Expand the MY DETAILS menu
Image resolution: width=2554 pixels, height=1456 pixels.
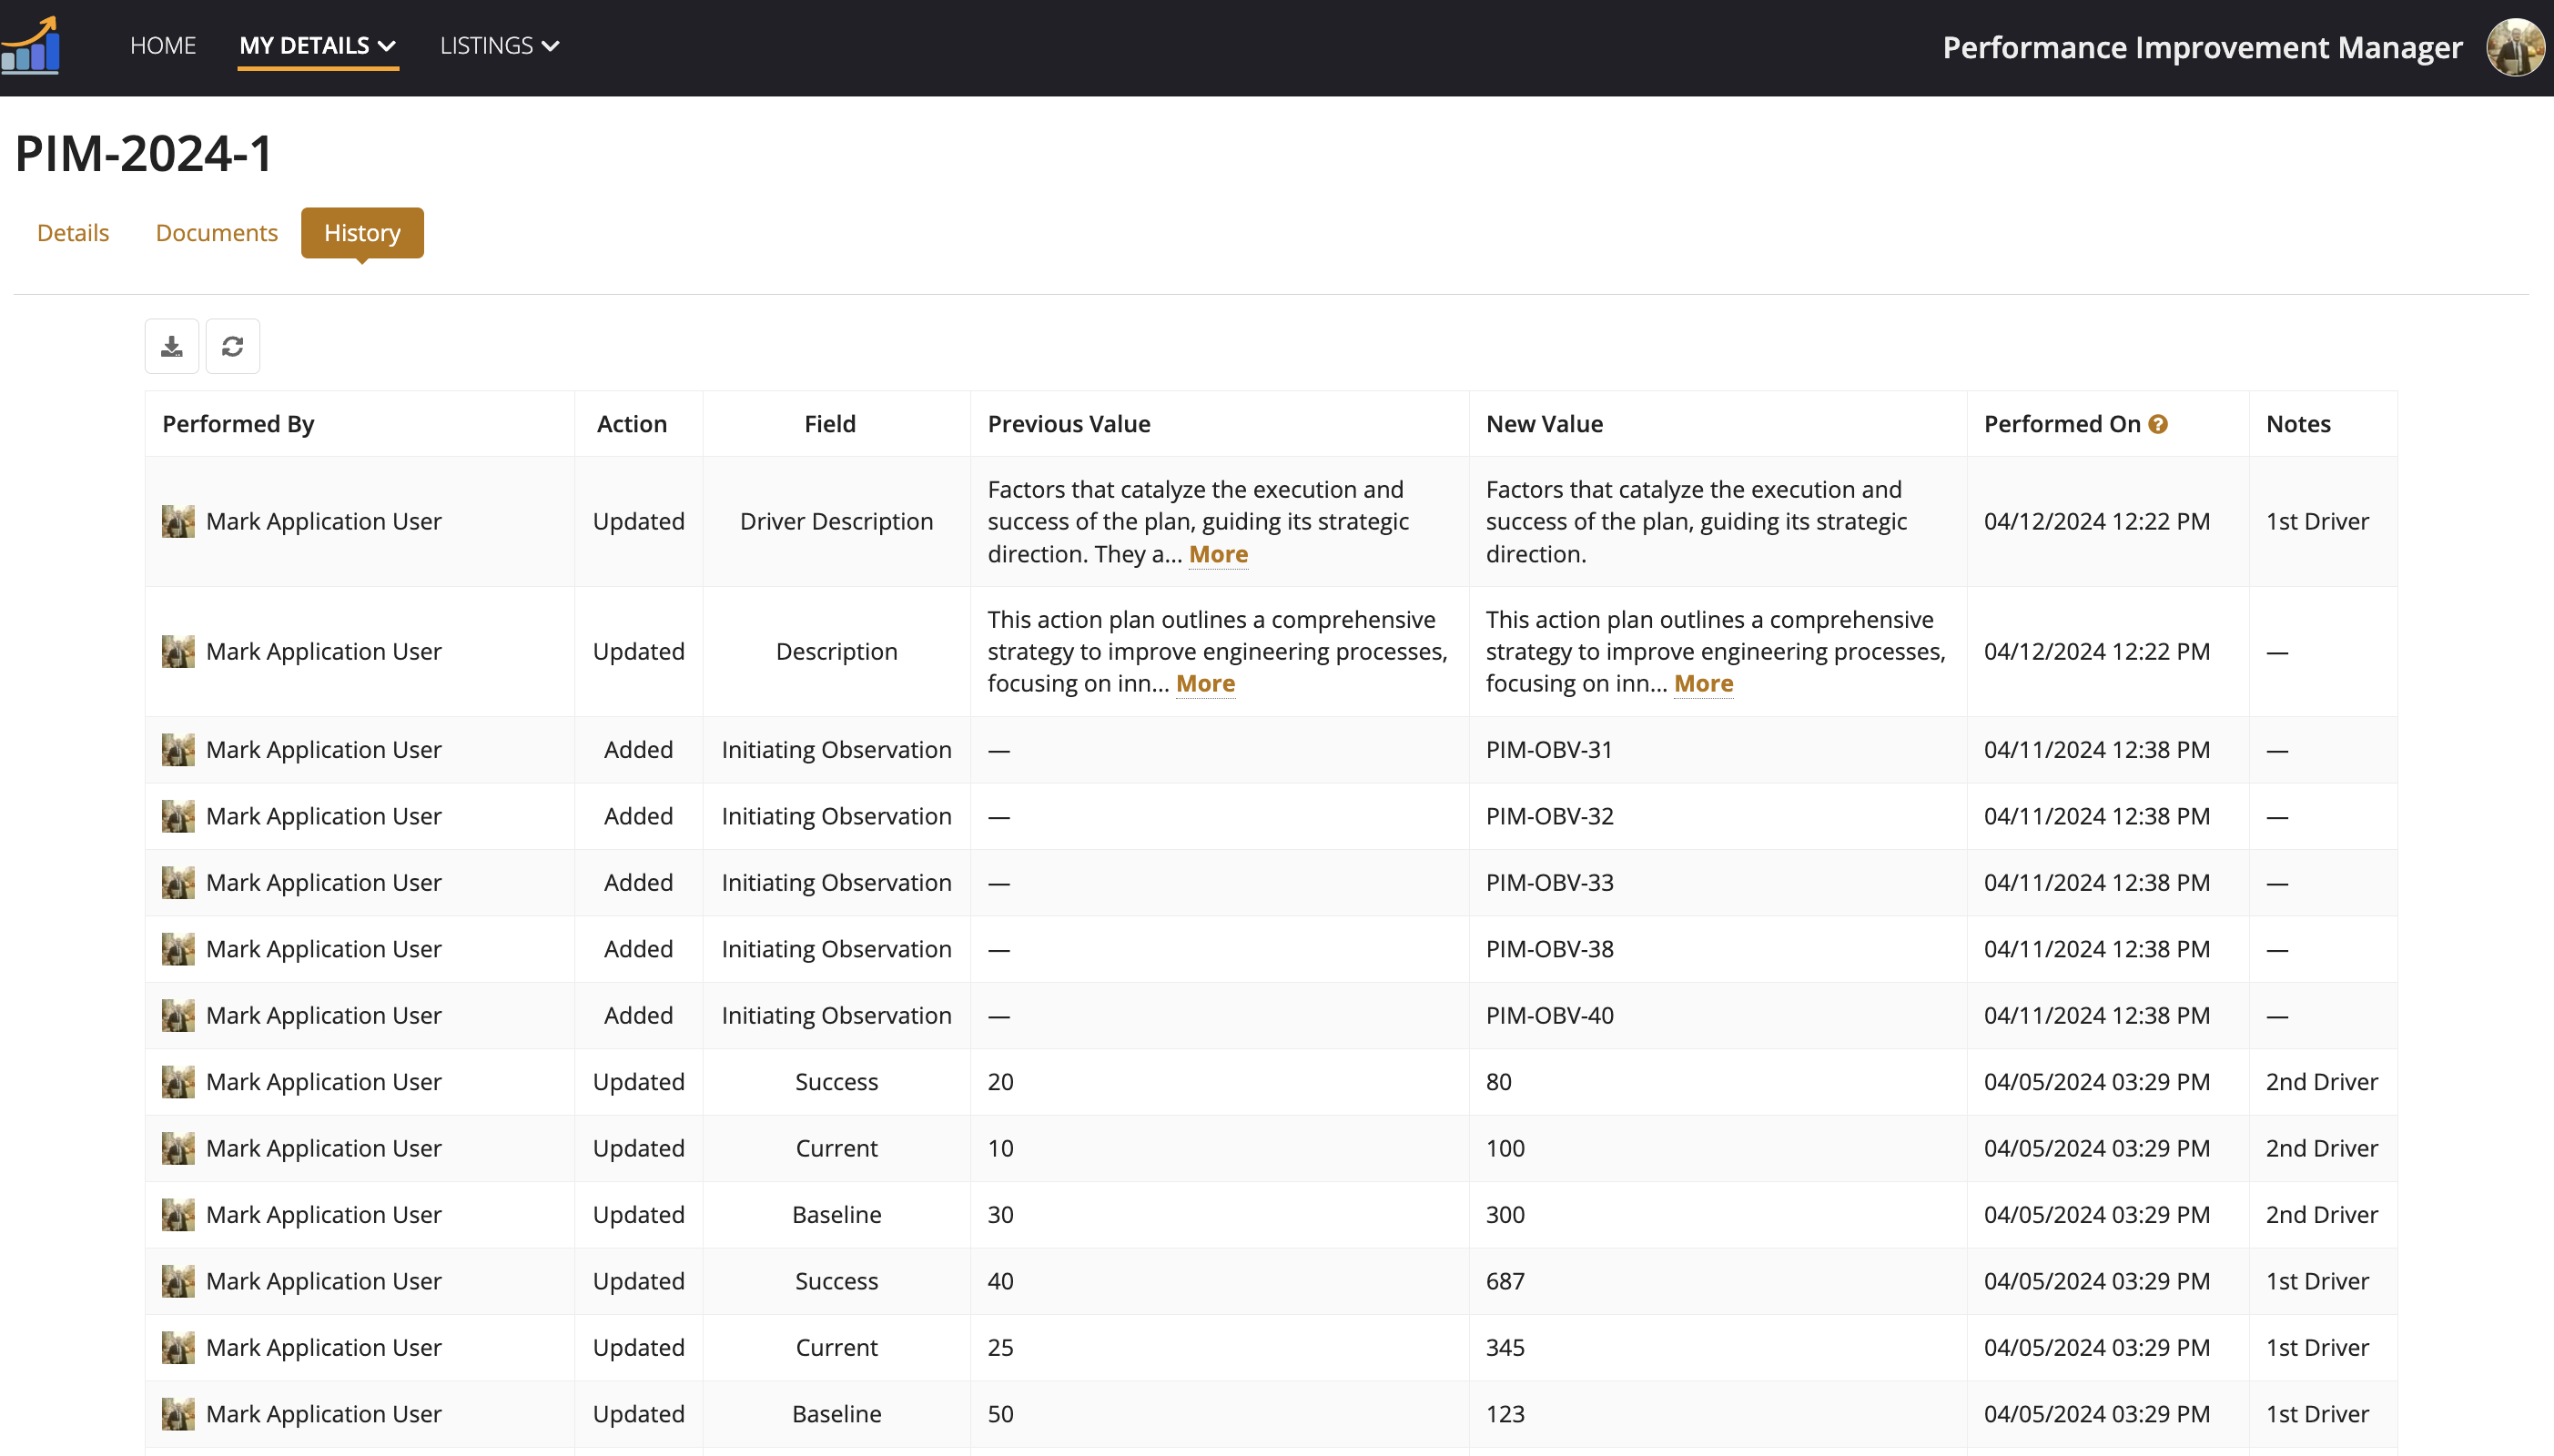(x=318, y=46)
